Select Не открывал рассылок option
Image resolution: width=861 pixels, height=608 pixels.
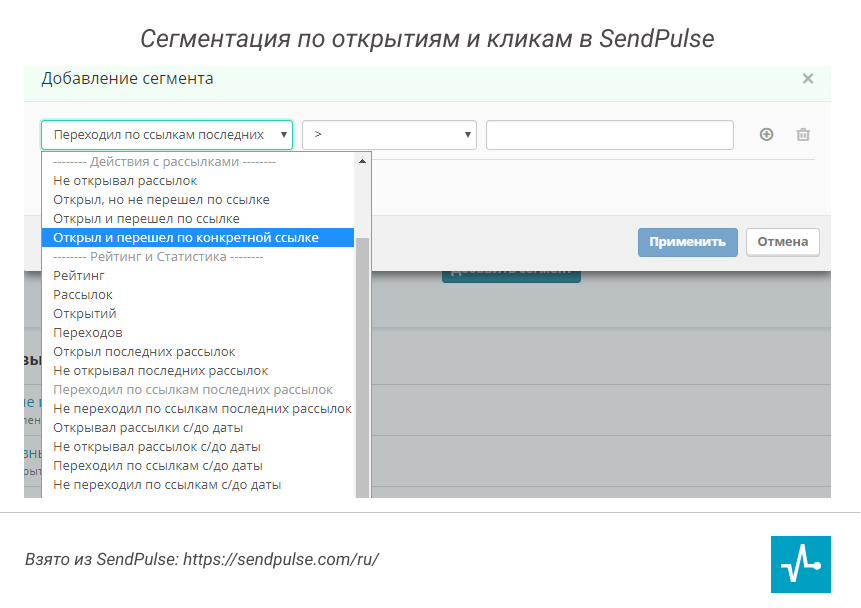198,181
